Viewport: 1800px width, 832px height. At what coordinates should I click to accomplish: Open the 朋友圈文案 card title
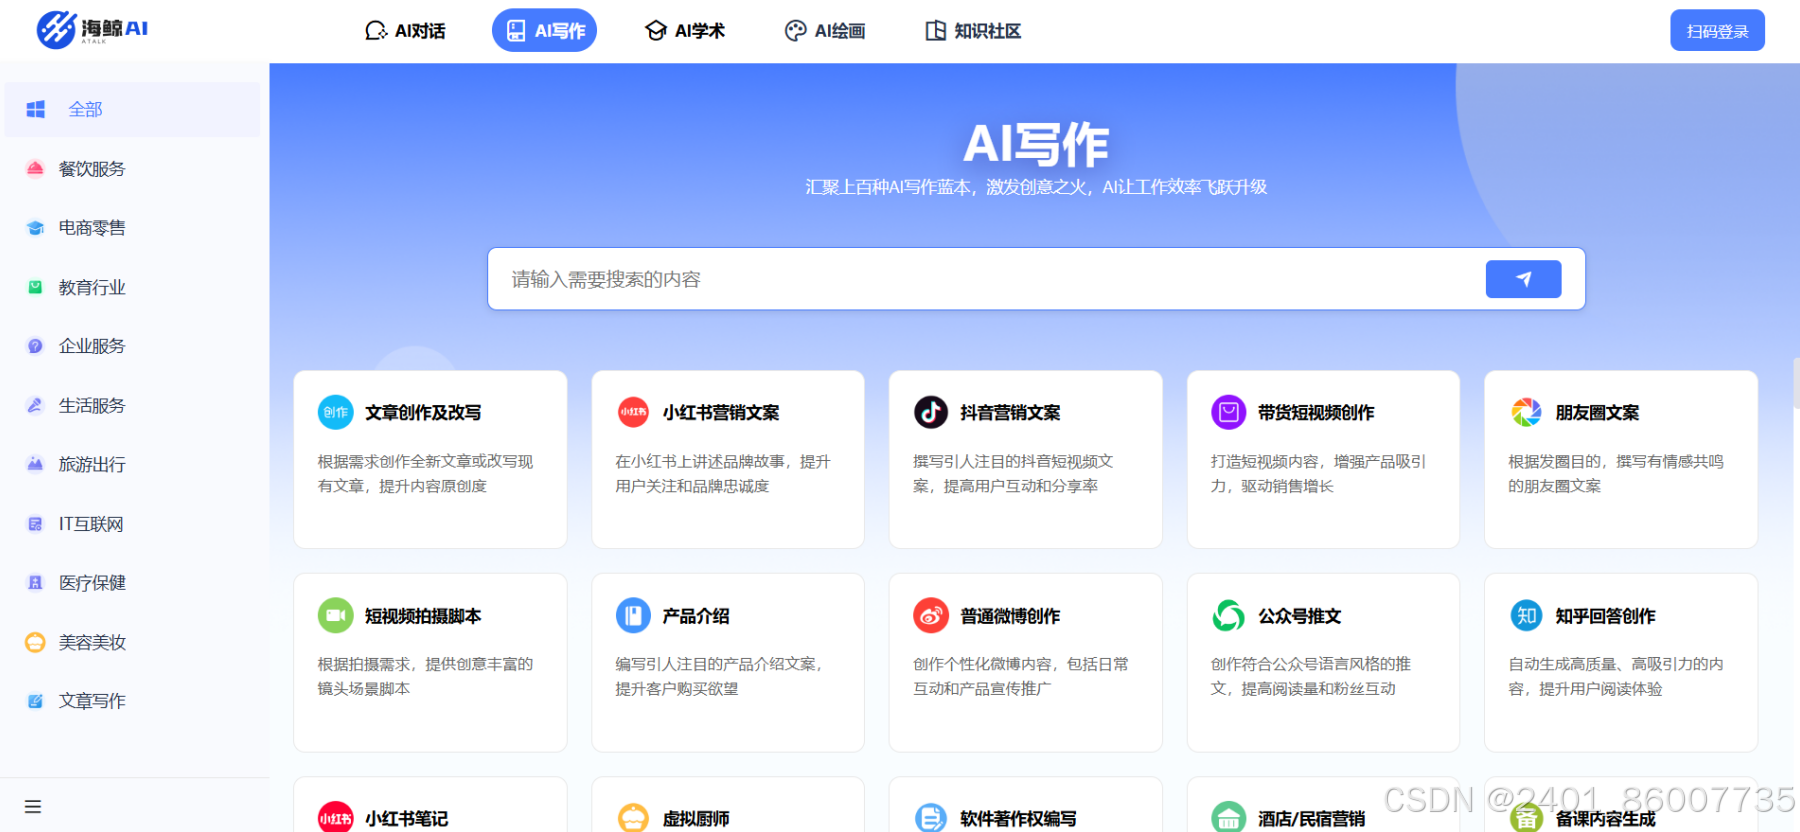(x=1597, y=413)
